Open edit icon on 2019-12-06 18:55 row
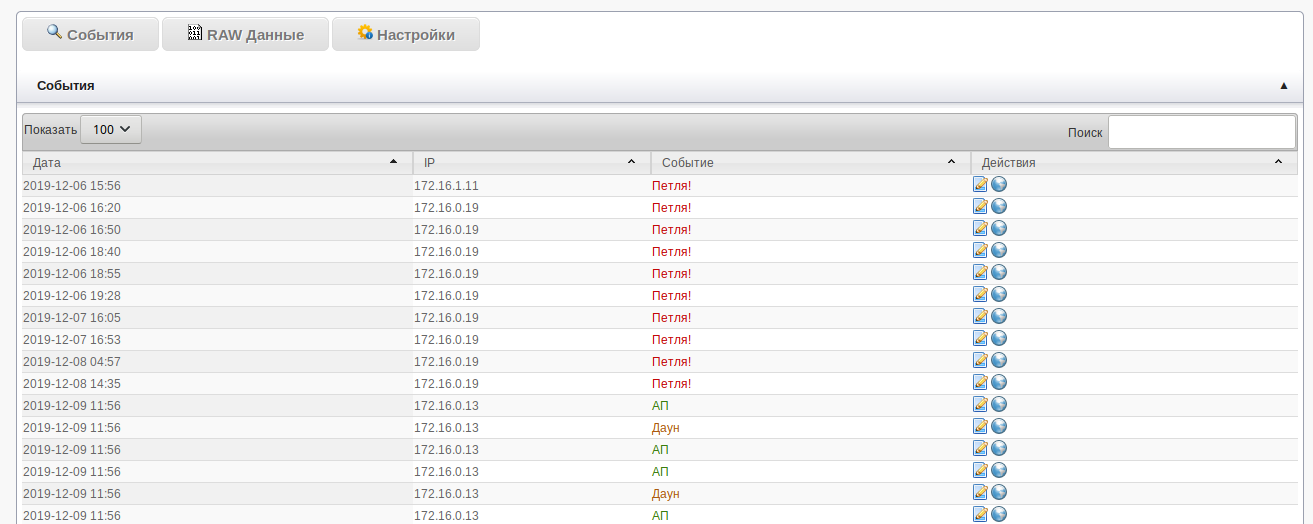 (x=980, y=272)
